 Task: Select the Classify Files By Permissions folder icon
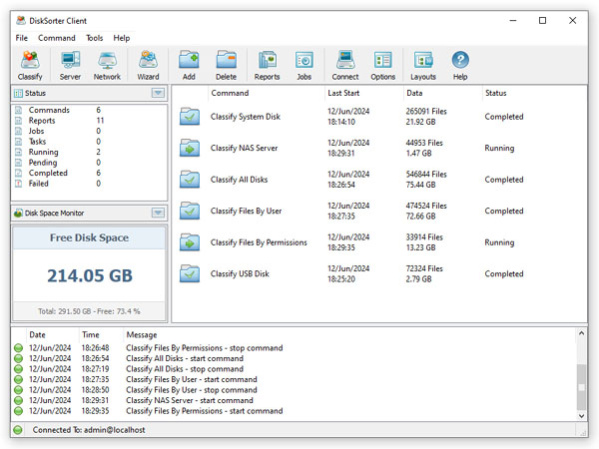[x=189, y=242]
